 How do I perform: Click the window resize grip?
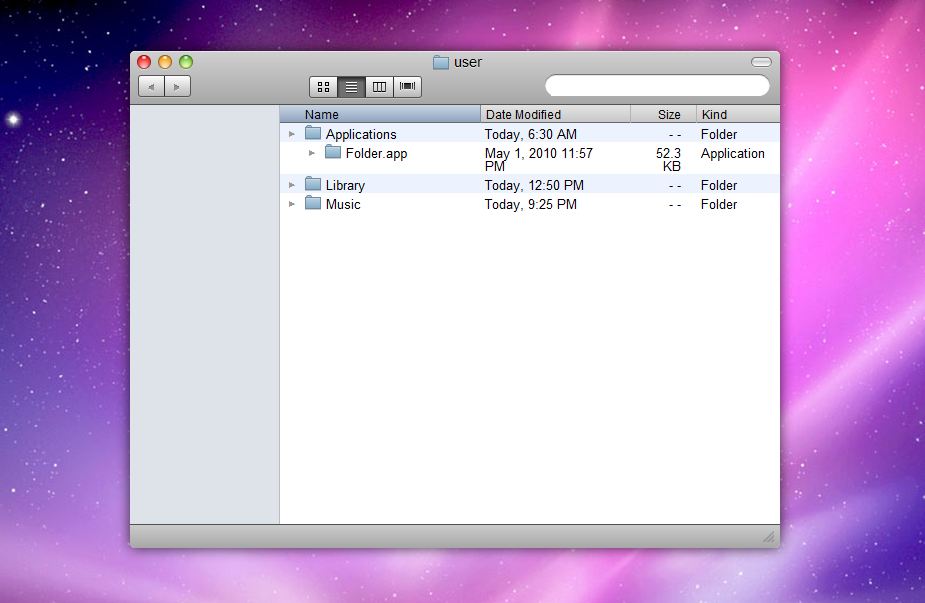click(768, 537)
